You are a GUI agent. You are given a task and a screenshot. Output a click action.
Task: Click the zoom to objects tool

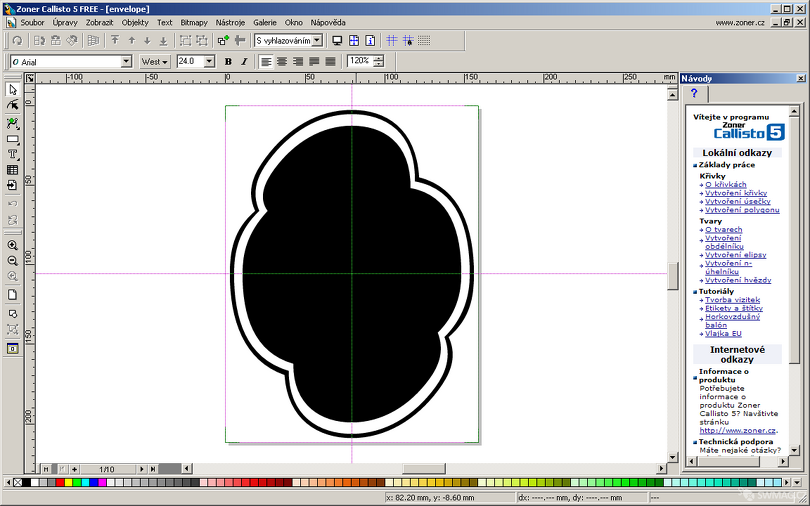pyautogui.click(x=13, y=329)
